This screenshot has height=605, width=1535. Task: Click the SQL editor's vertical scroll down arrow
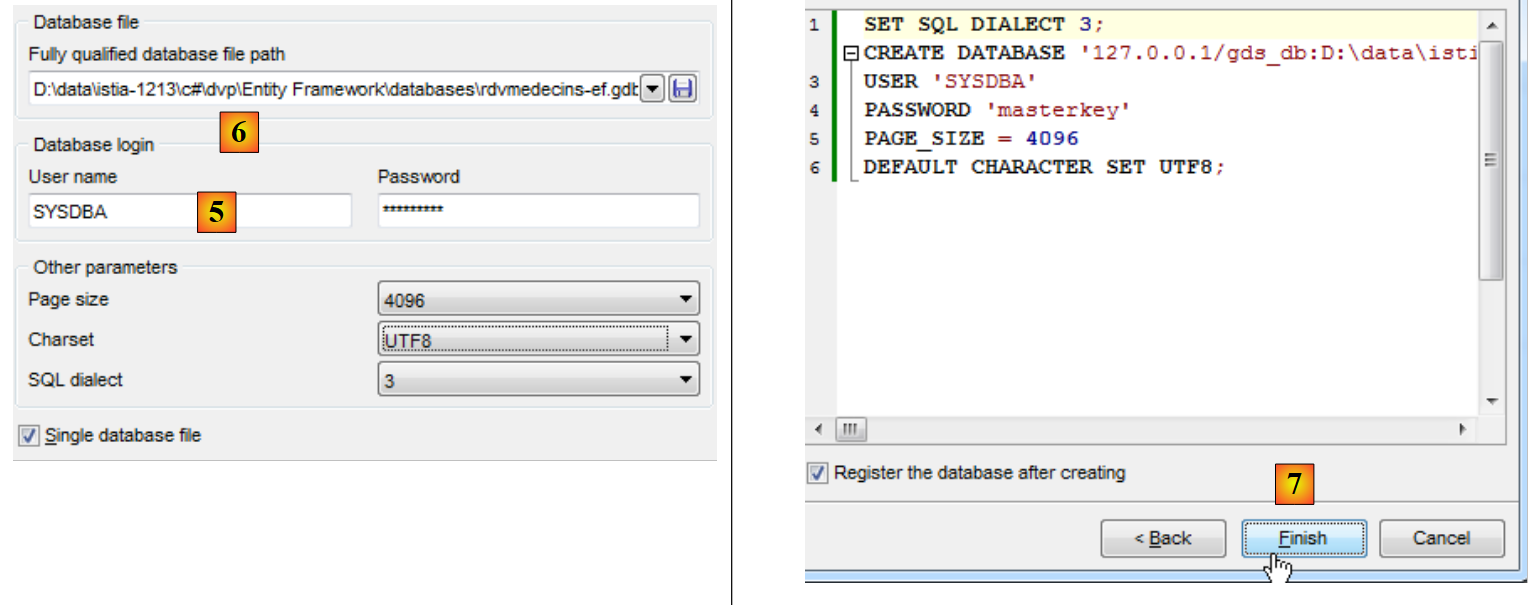[1492, 401]
